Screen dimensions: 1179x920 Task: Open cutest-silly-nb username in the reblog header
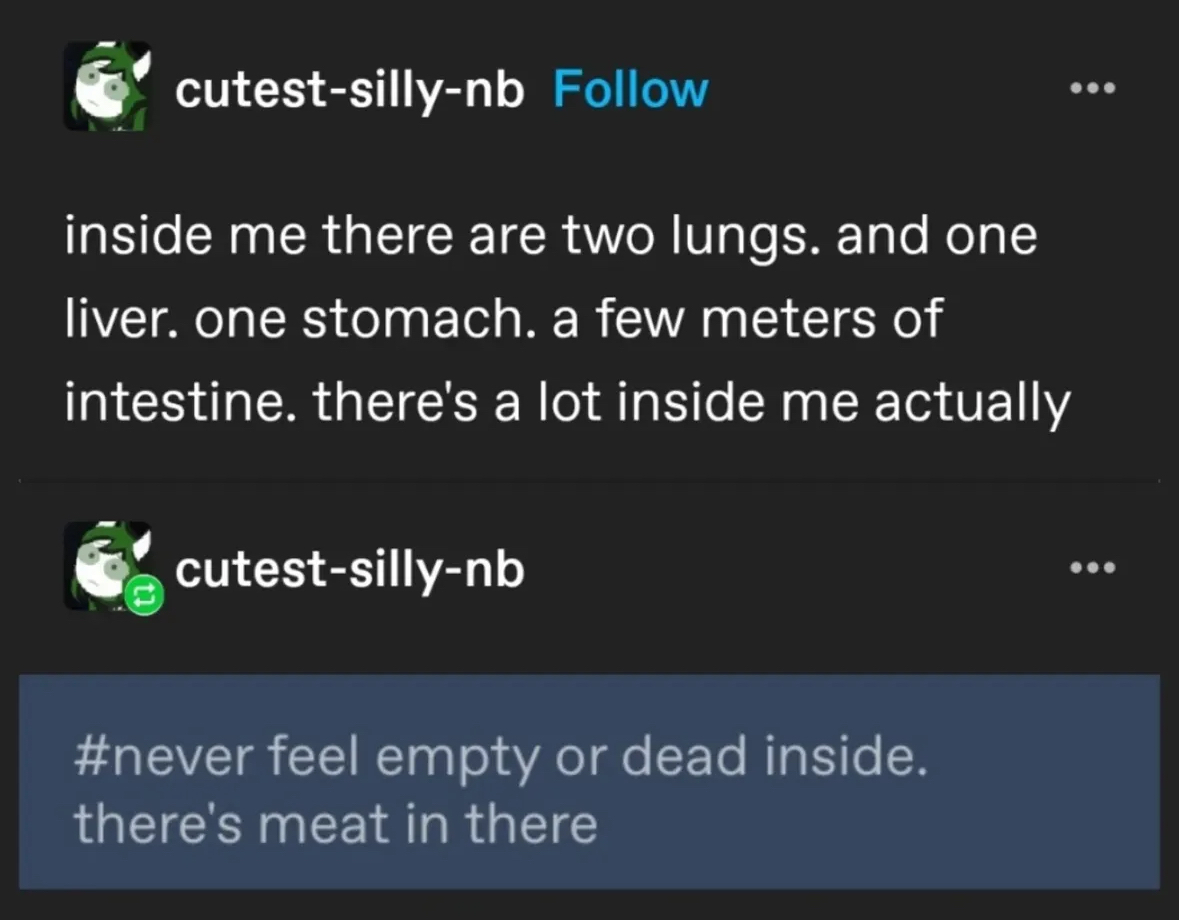pyautogui.click(x=349, y=571)
